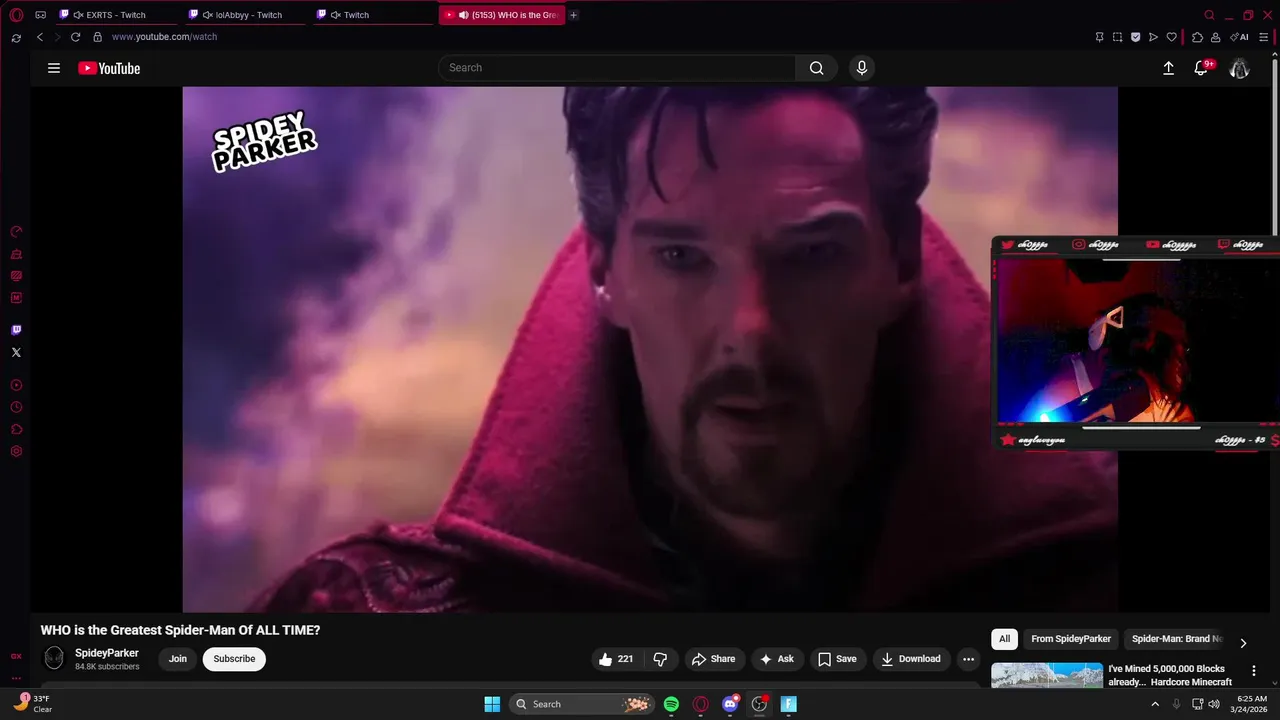
Task: Show hidden system tray icons chevron
Action: (1155, 704)
